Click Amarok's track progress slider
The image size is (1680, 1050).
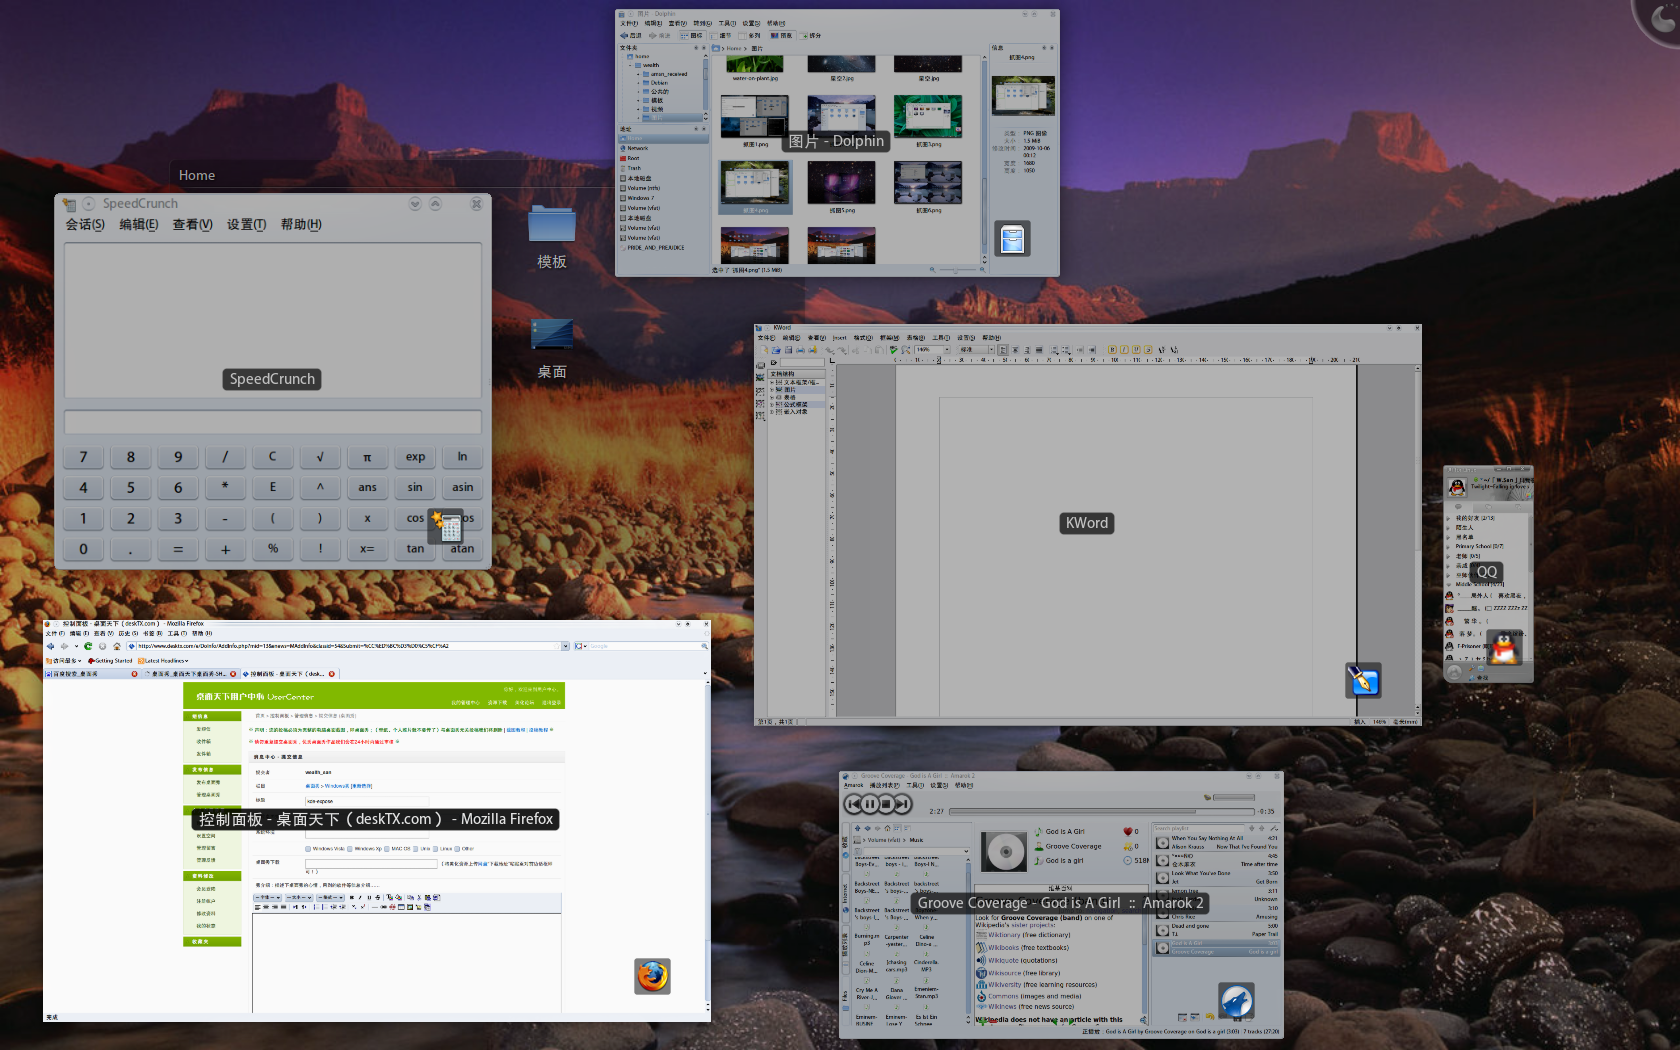coord(1101,811)
